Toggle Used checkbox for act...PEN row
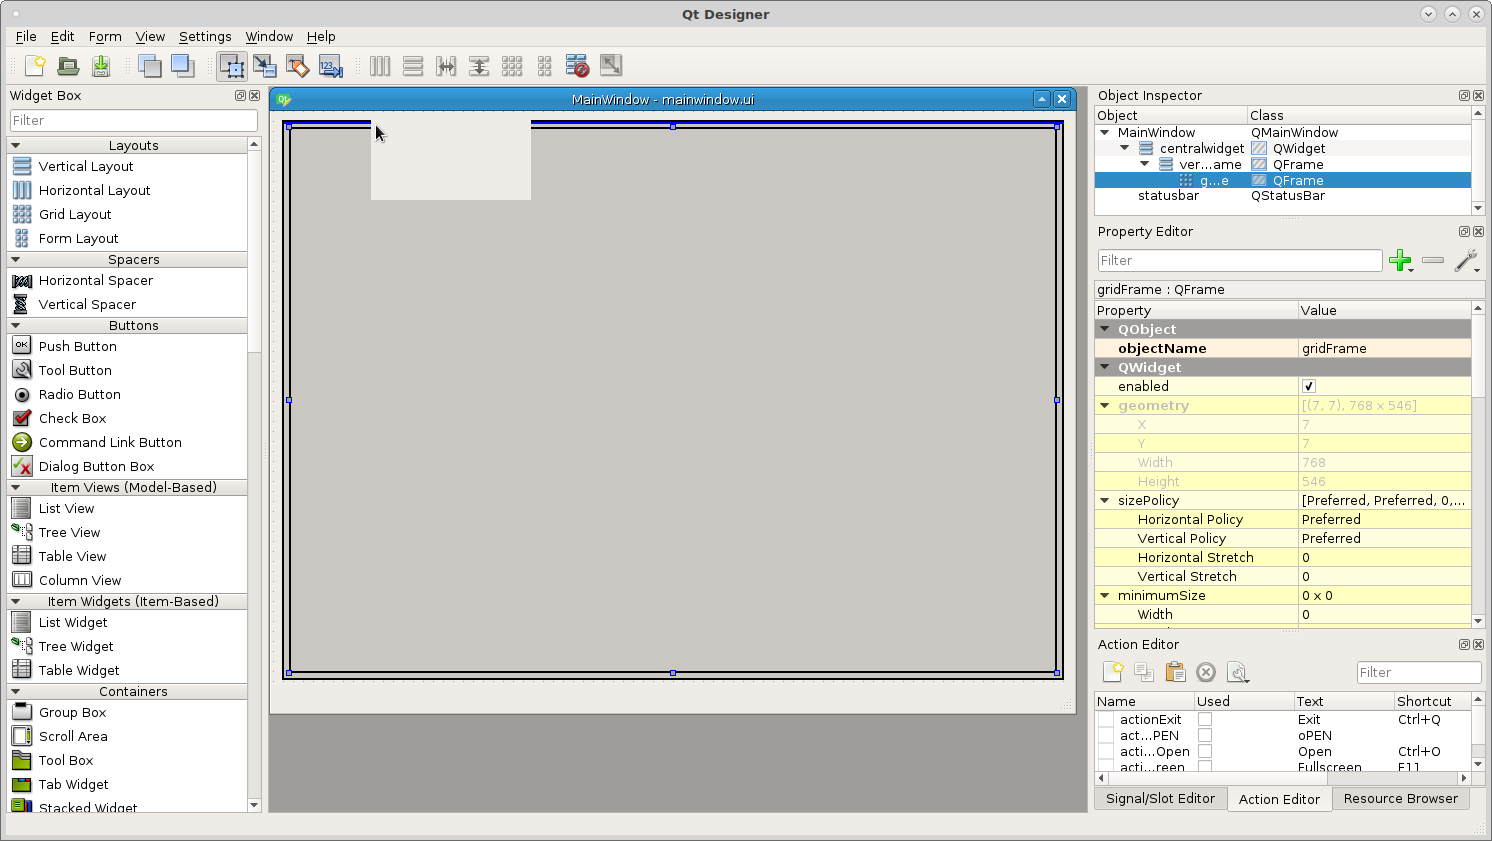 [1205, 735]
